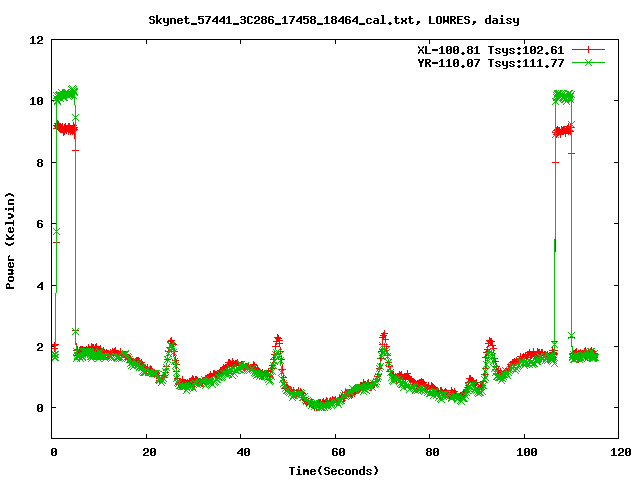This screenshot has width=640, height=480.
Task: Click the data peak near 48 seconds
Action: click(278, 340)
